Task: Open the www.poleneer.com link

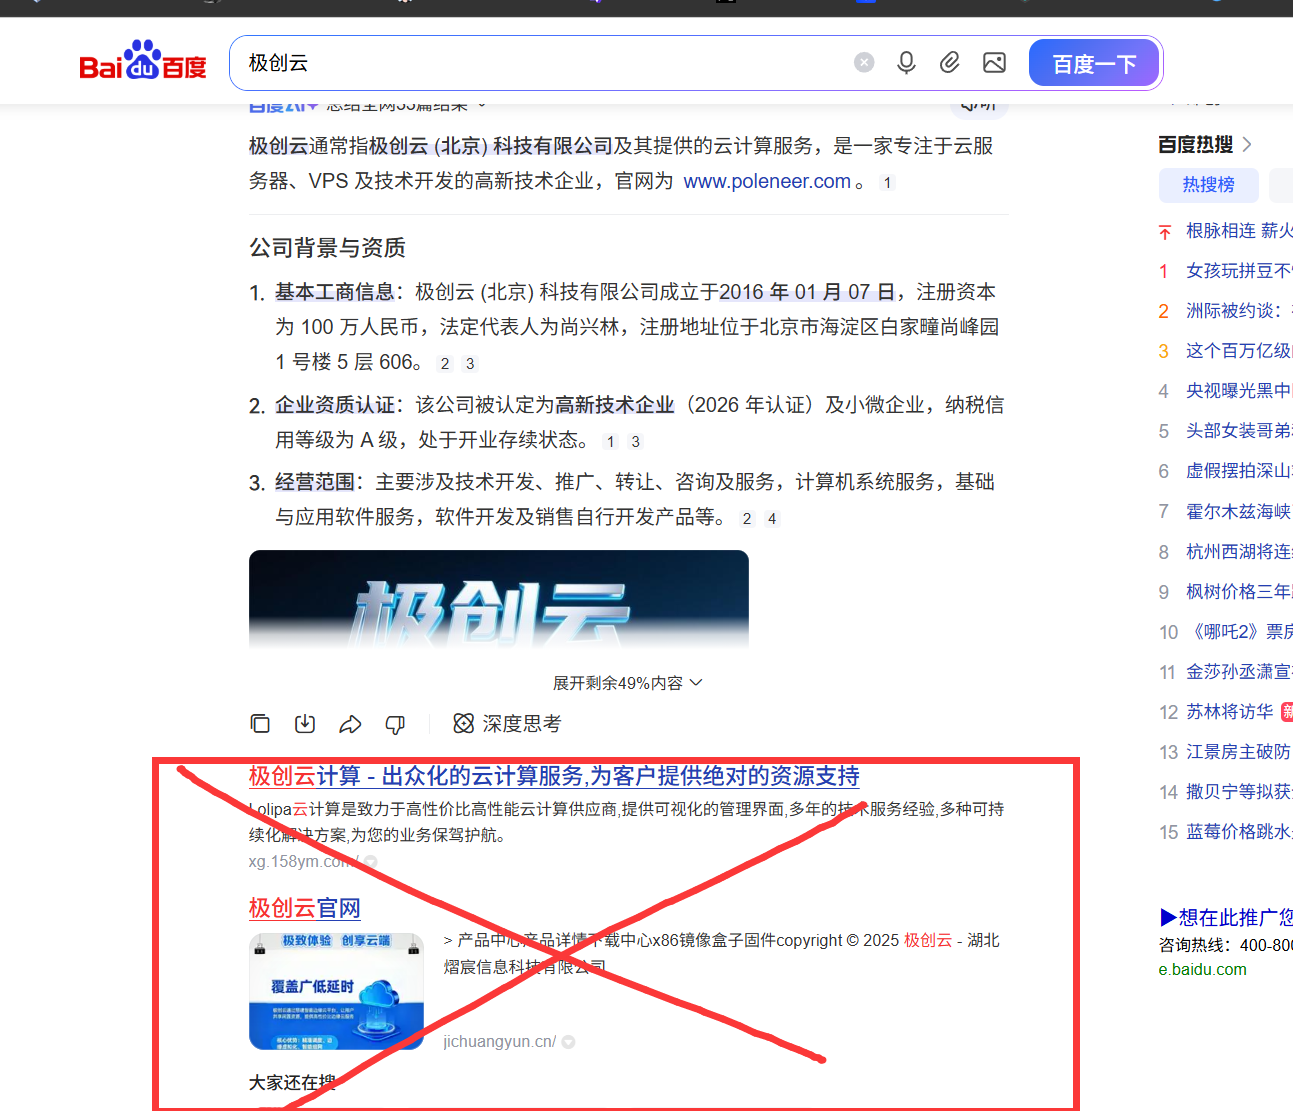Action: coord(766,181)
